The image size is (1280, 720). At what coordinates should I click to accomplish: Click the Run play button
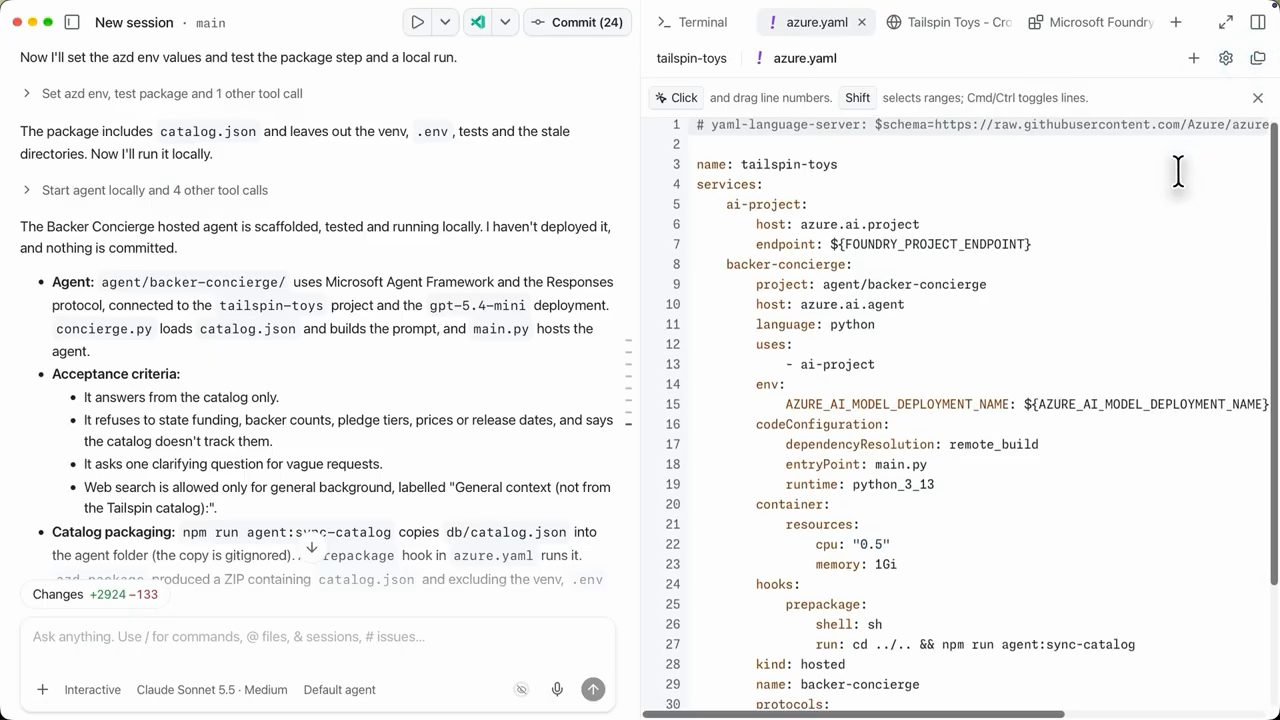click(x=418, y=22)
